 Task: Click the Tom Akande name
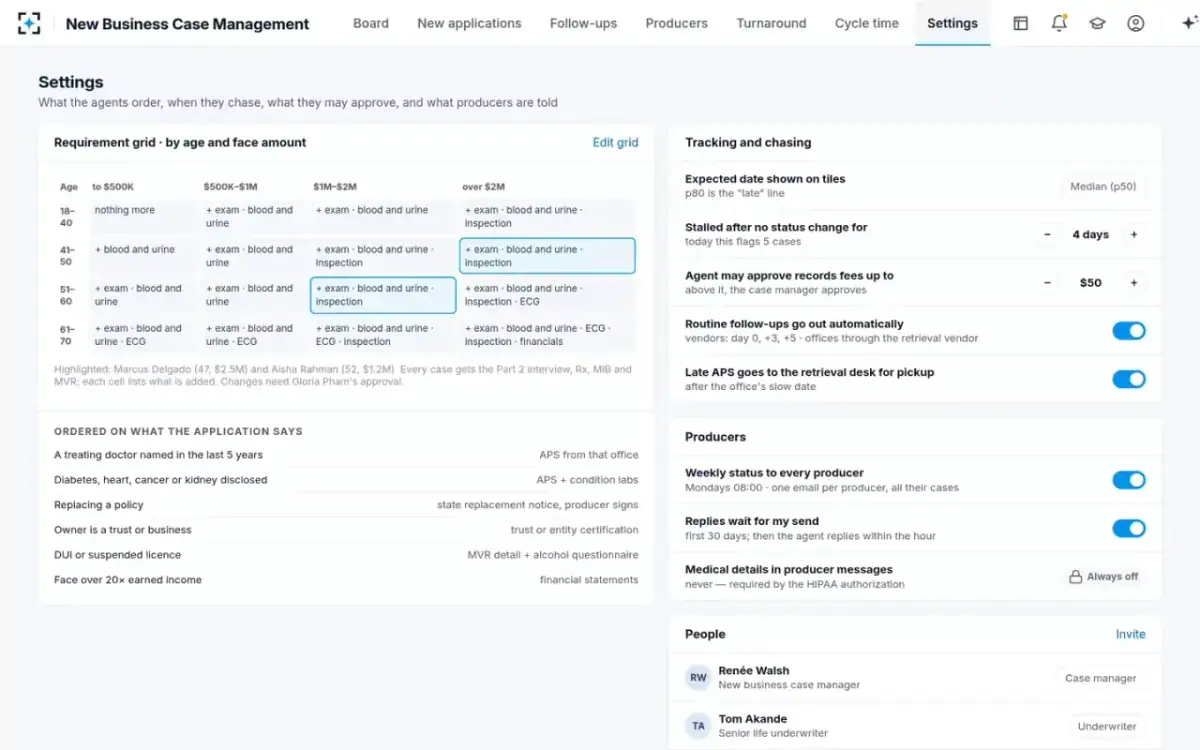[752, 719]
